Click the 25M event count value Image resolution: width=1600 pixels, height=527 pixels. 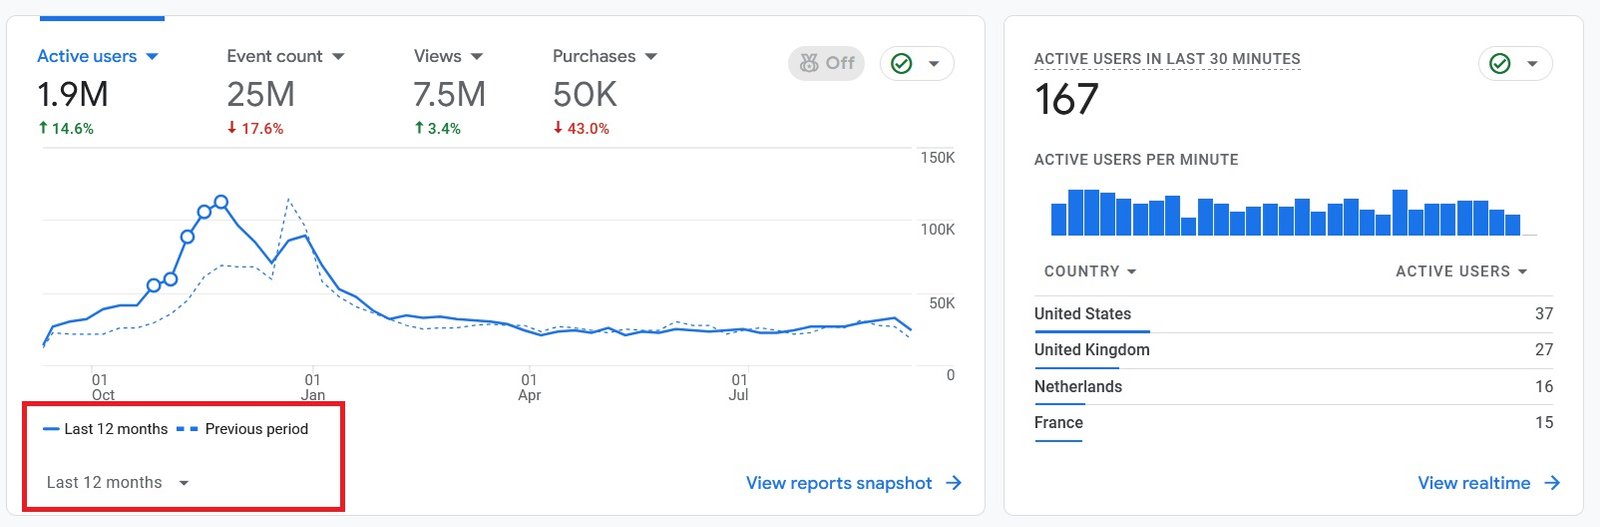(x=260, y=94)
